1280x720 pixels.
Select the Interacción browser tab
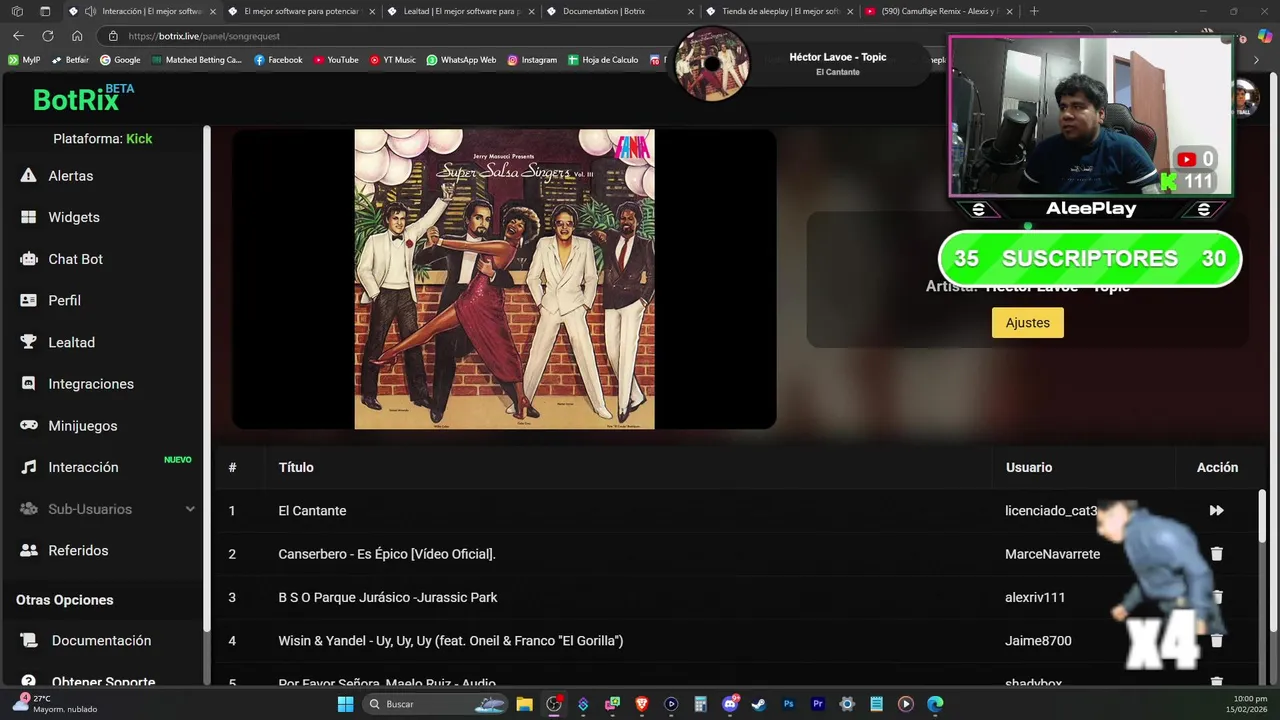(x=141, y=11)
